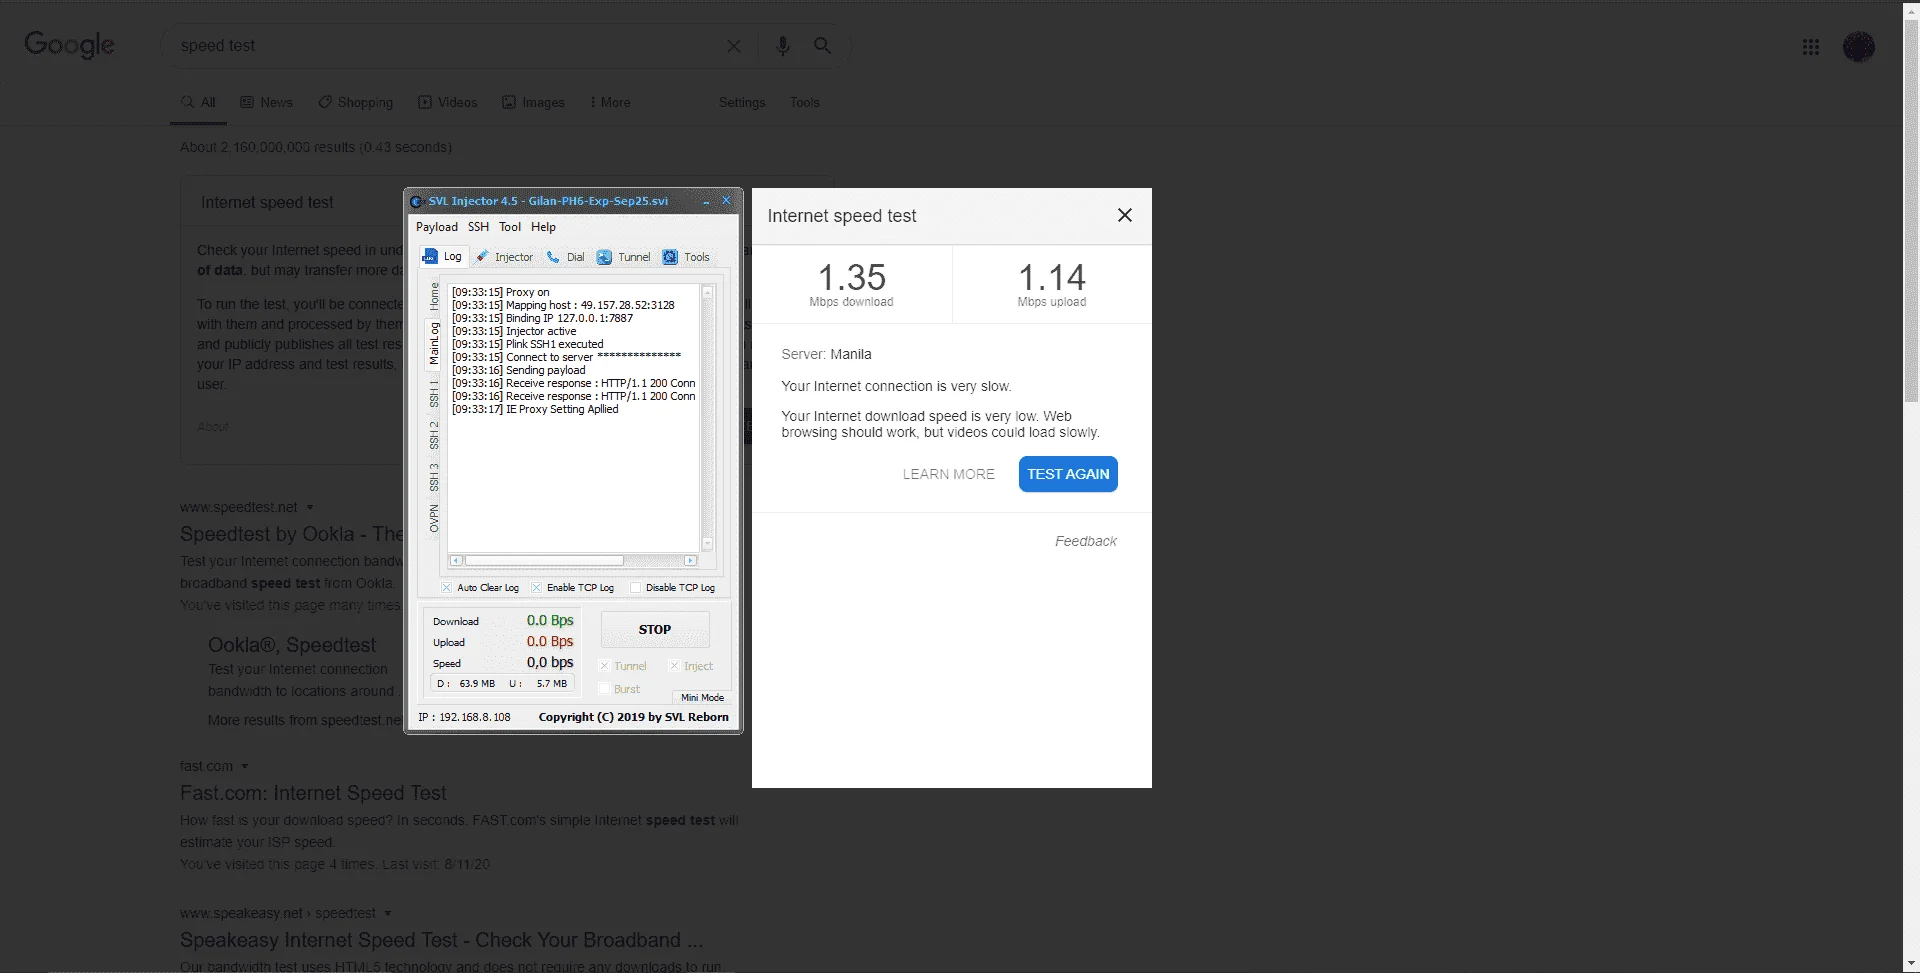
Task: Expand the speakeasy.net result dropdown arrow
Action: pos(388,913)
